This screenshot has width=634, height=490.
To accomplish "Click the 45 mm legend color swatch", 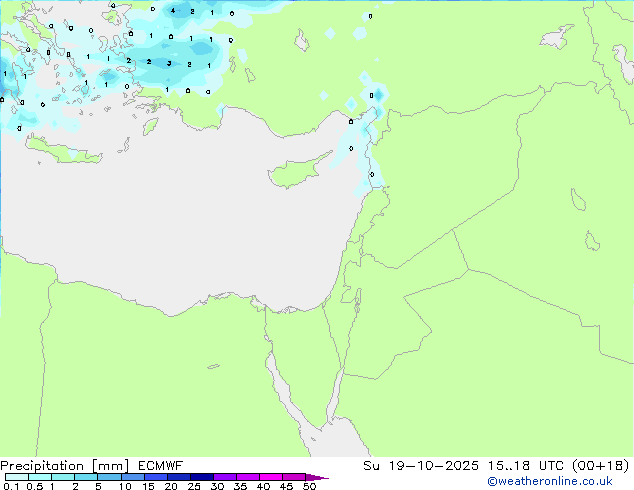I will tap(294, 477).
